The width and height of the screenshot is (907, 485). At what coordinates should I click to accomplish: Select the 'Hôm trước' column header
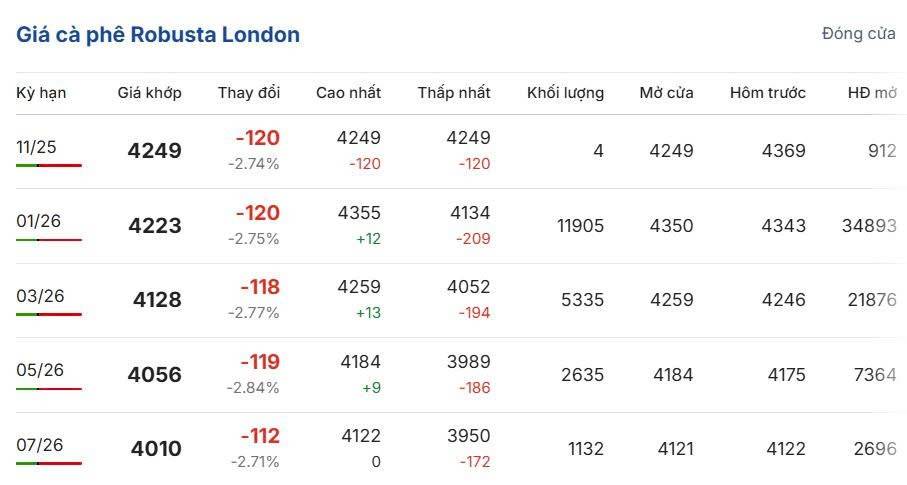[x=767, y=93]
